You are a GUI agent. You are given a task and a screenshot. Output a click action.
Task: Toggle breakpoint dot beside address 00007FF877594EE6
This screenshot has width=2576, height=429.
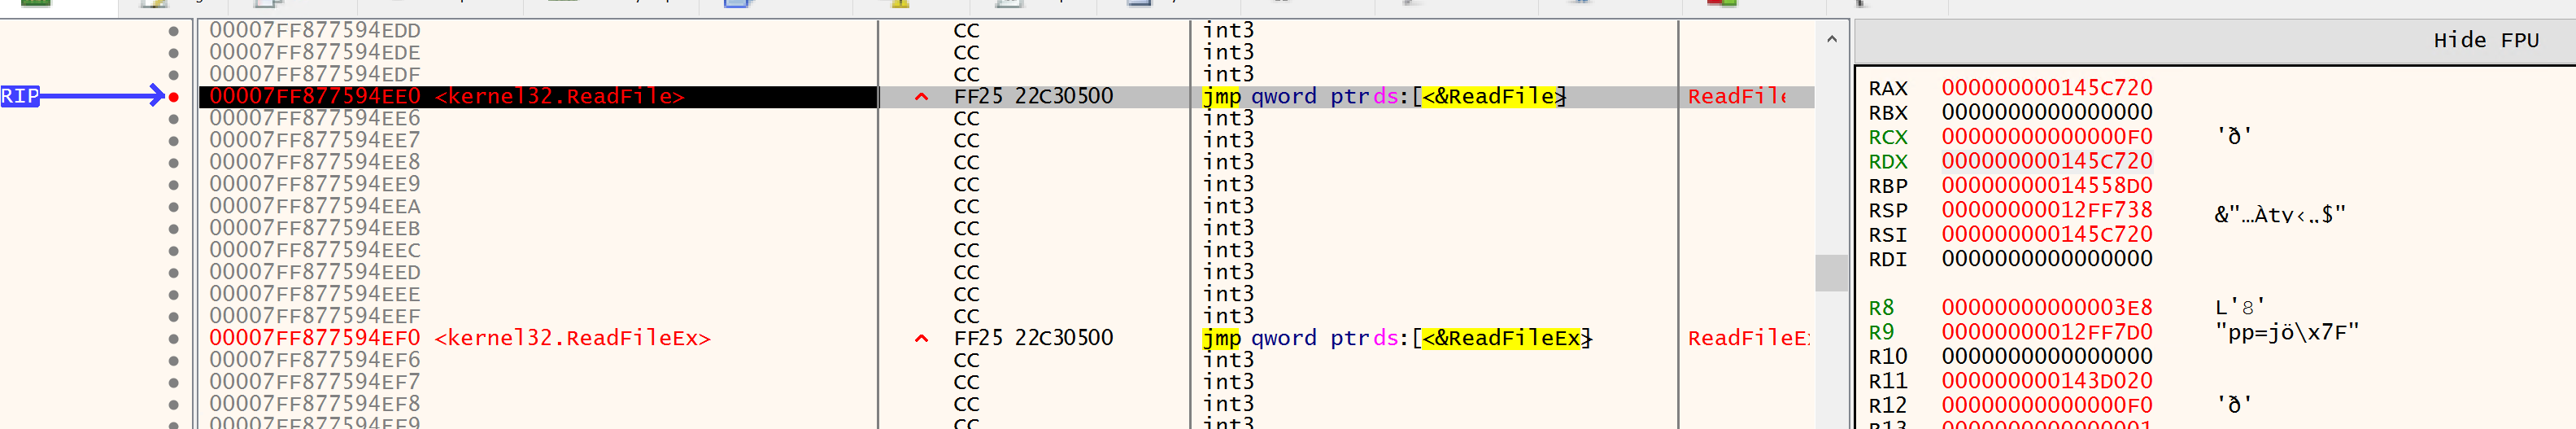click(174, 119)
